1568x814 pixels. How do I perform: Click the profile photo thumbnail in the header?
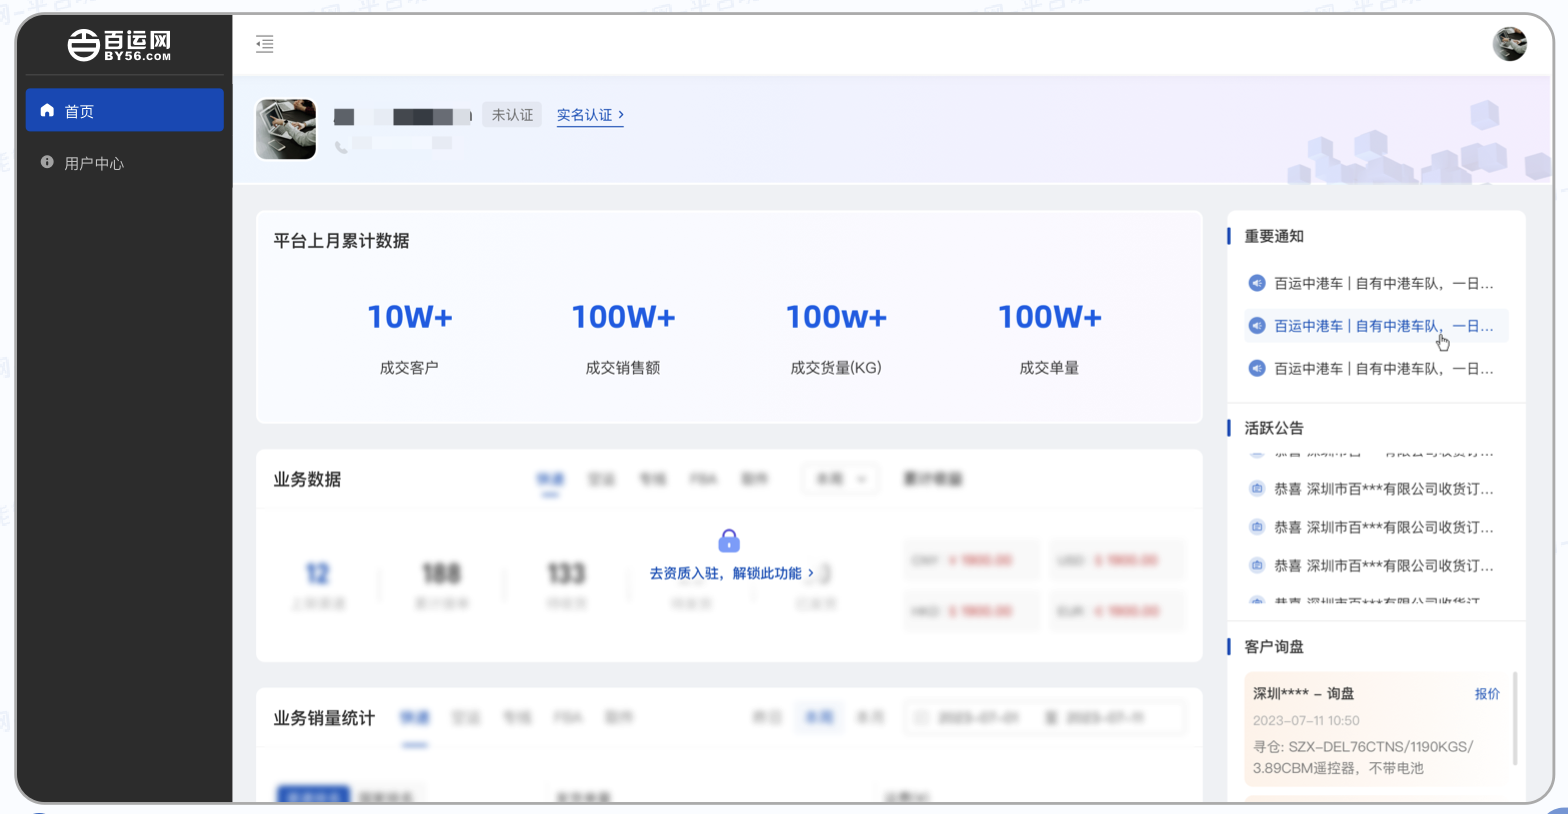tap(286, 129)
